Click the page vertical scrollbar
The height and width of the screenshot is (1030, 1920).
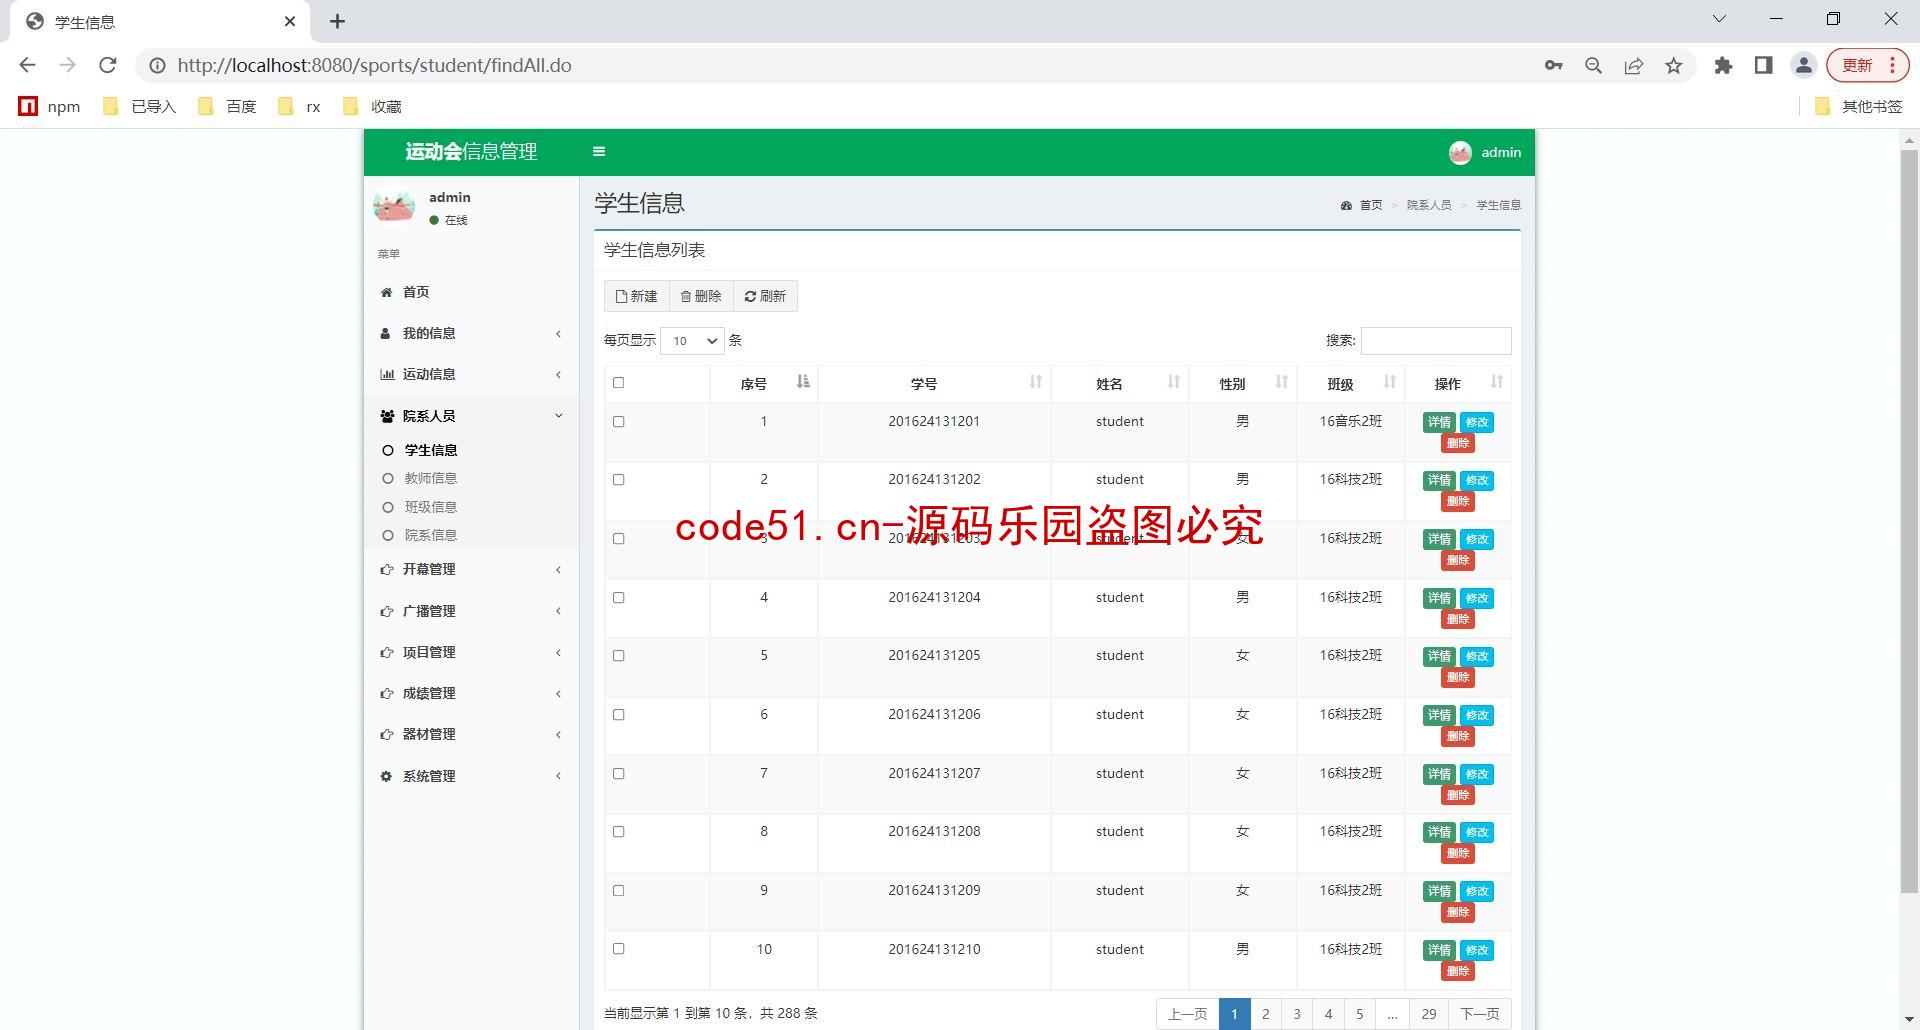pyautogui.click(x=1909, y=520)
